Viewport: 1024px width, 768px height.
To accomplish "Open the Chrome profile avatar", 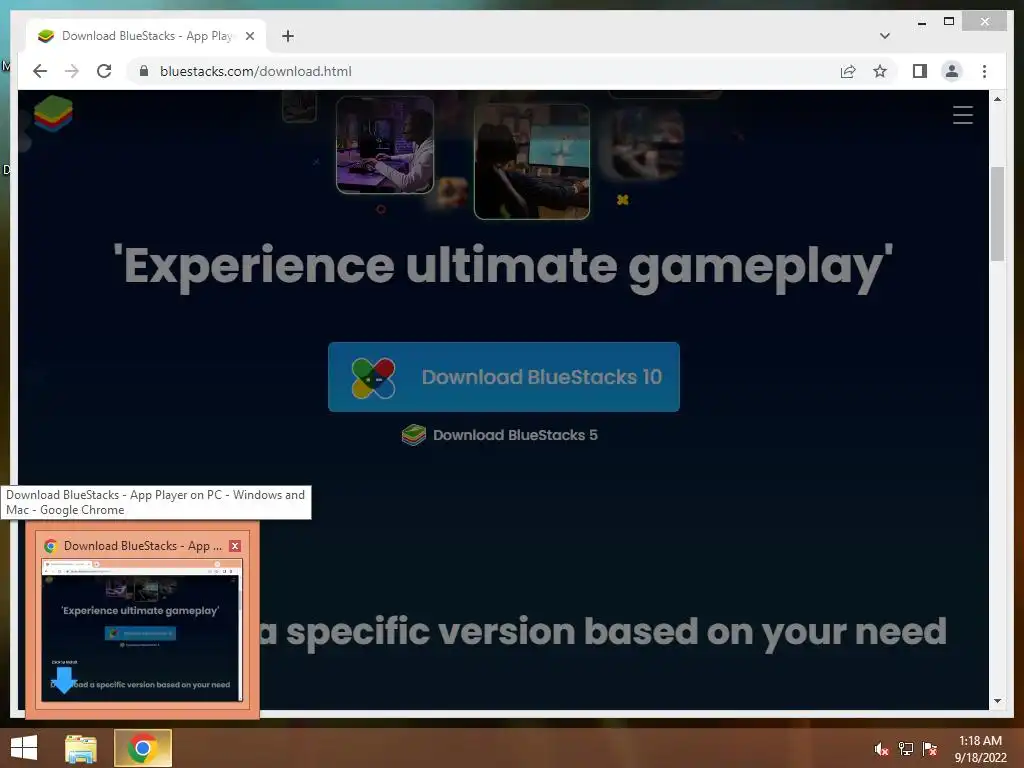I will point(952,71).
